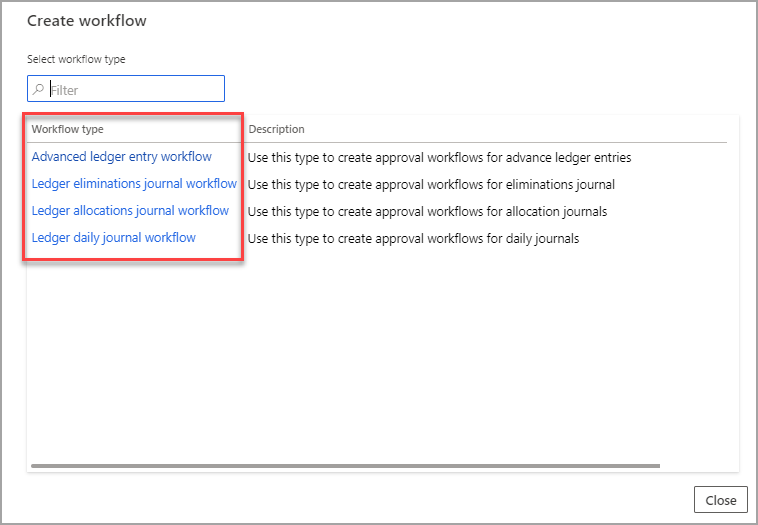Click the Create workflow dialog title
The image size is (758, 525).
(87, 21)
